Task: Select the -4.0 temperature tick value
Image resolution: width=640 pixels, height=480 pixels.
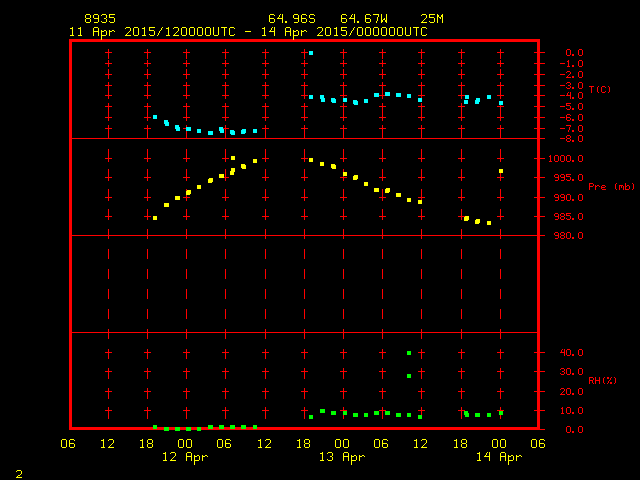Action: [571, 96]
